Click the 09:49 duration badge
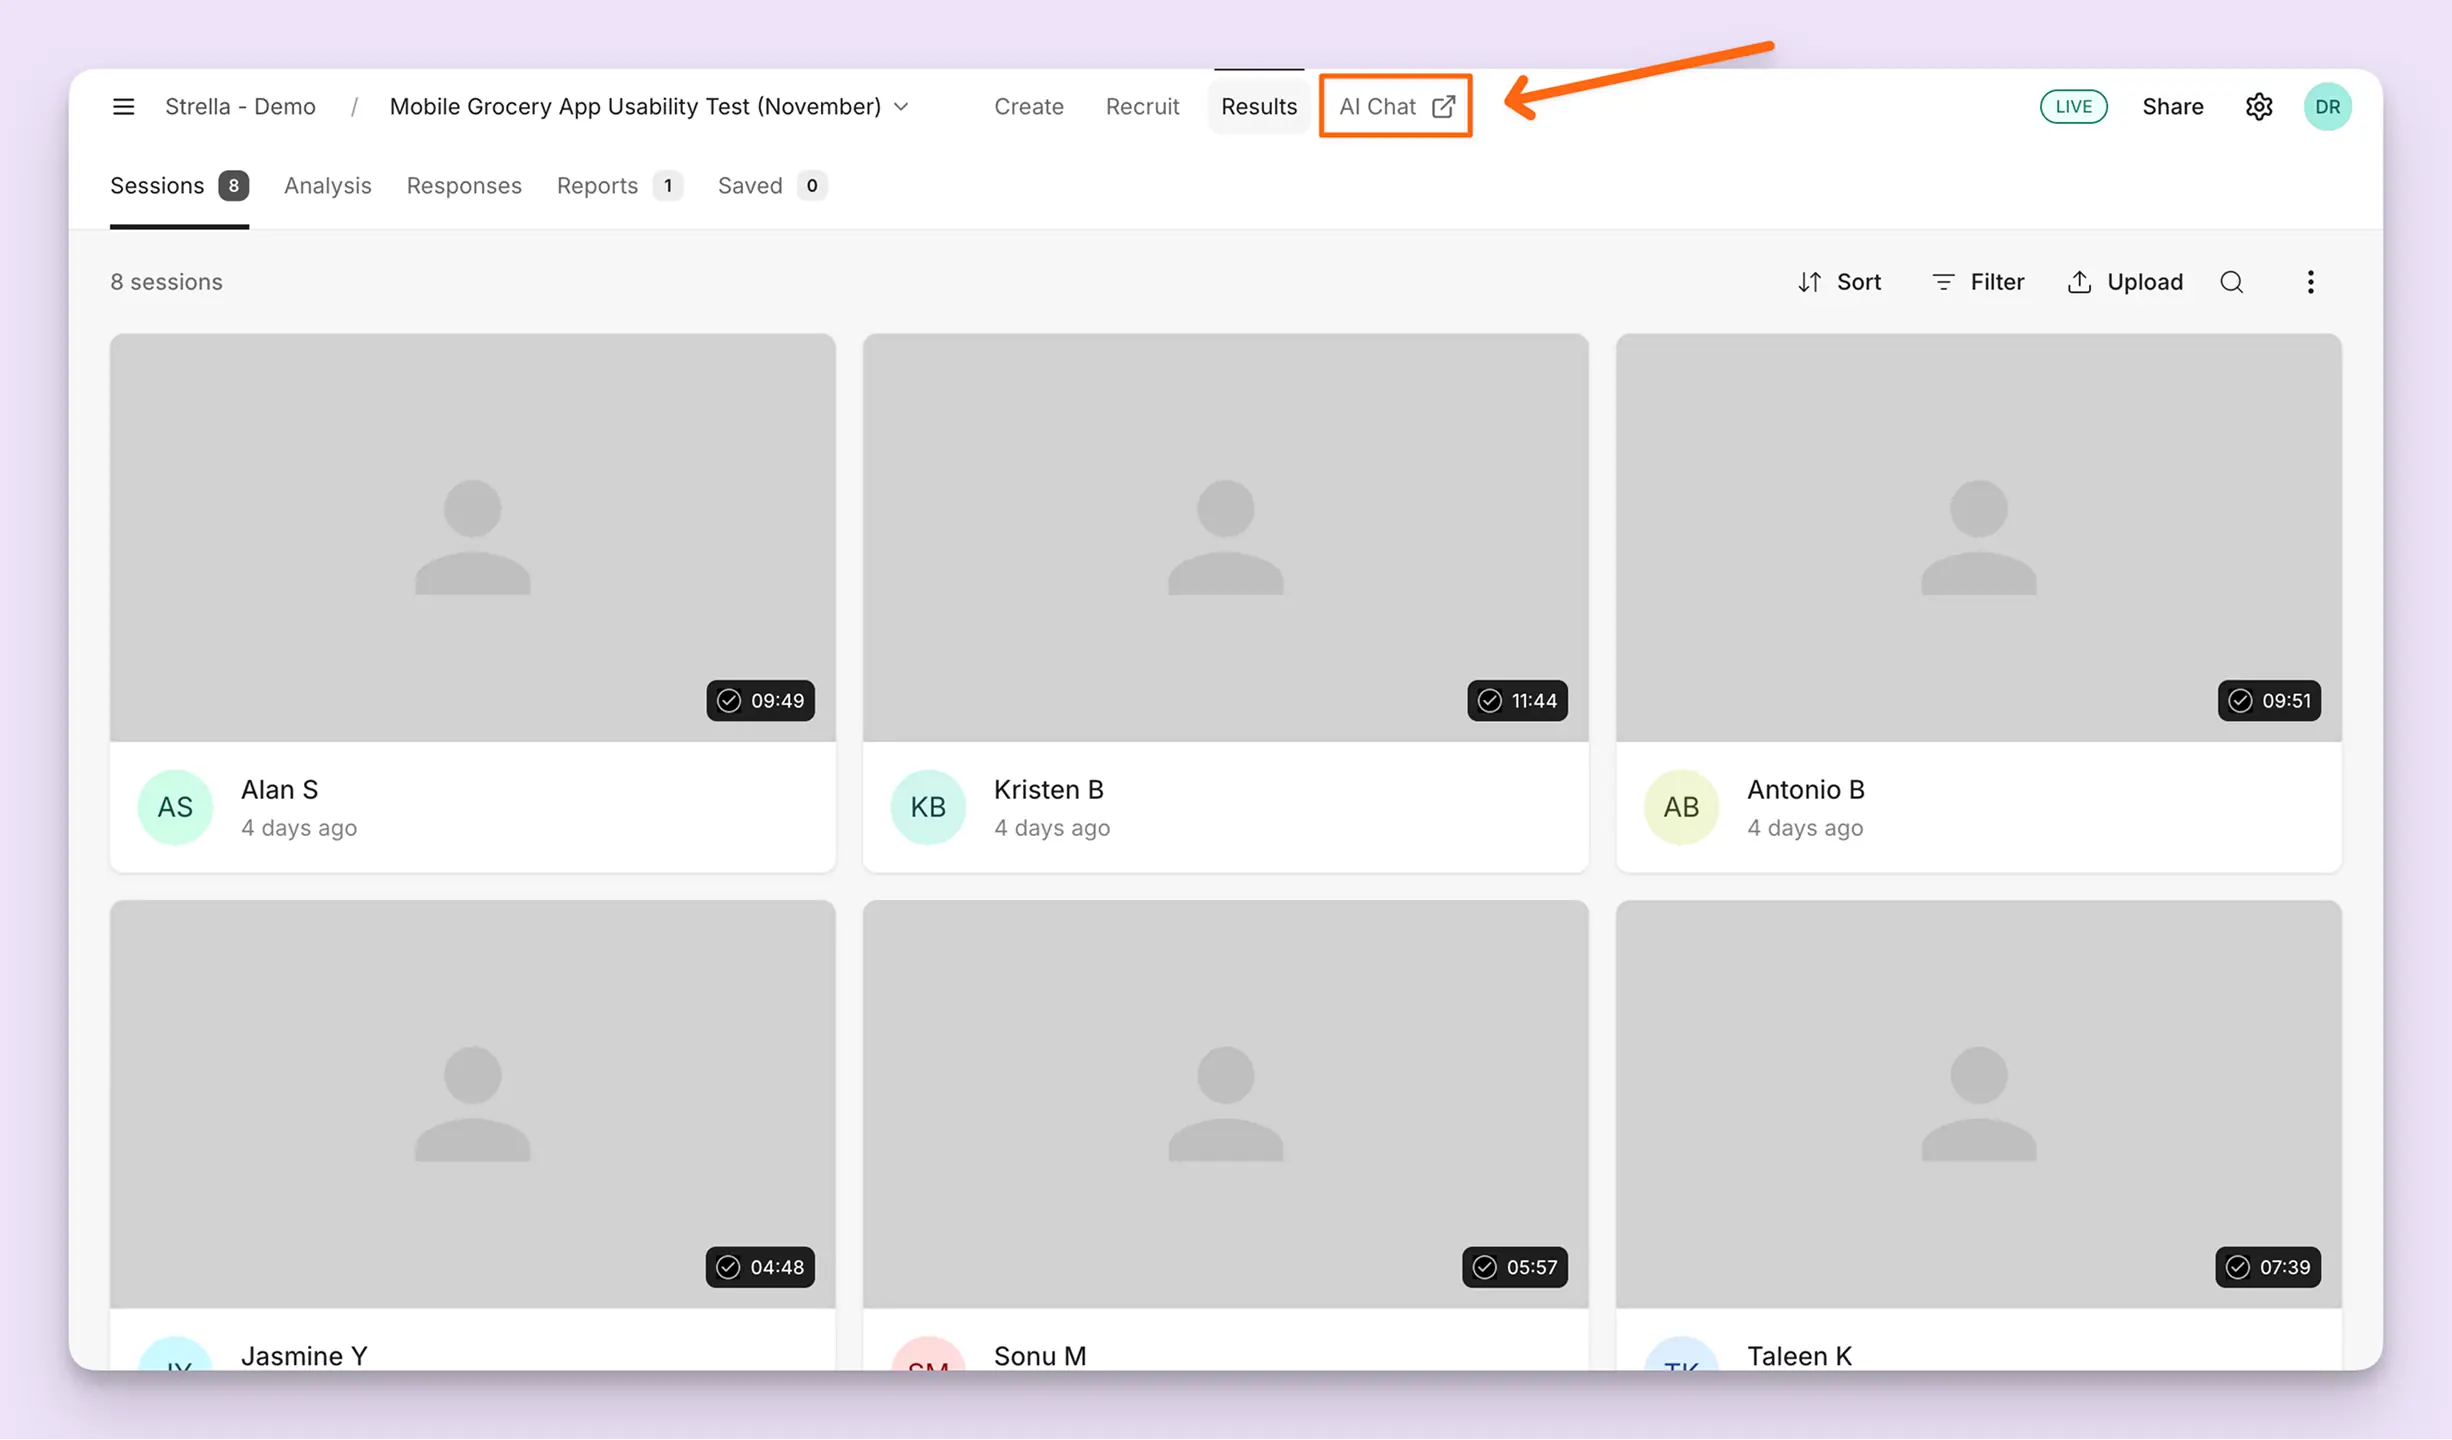2452x1440 pixels. click(x=760, y=700)
